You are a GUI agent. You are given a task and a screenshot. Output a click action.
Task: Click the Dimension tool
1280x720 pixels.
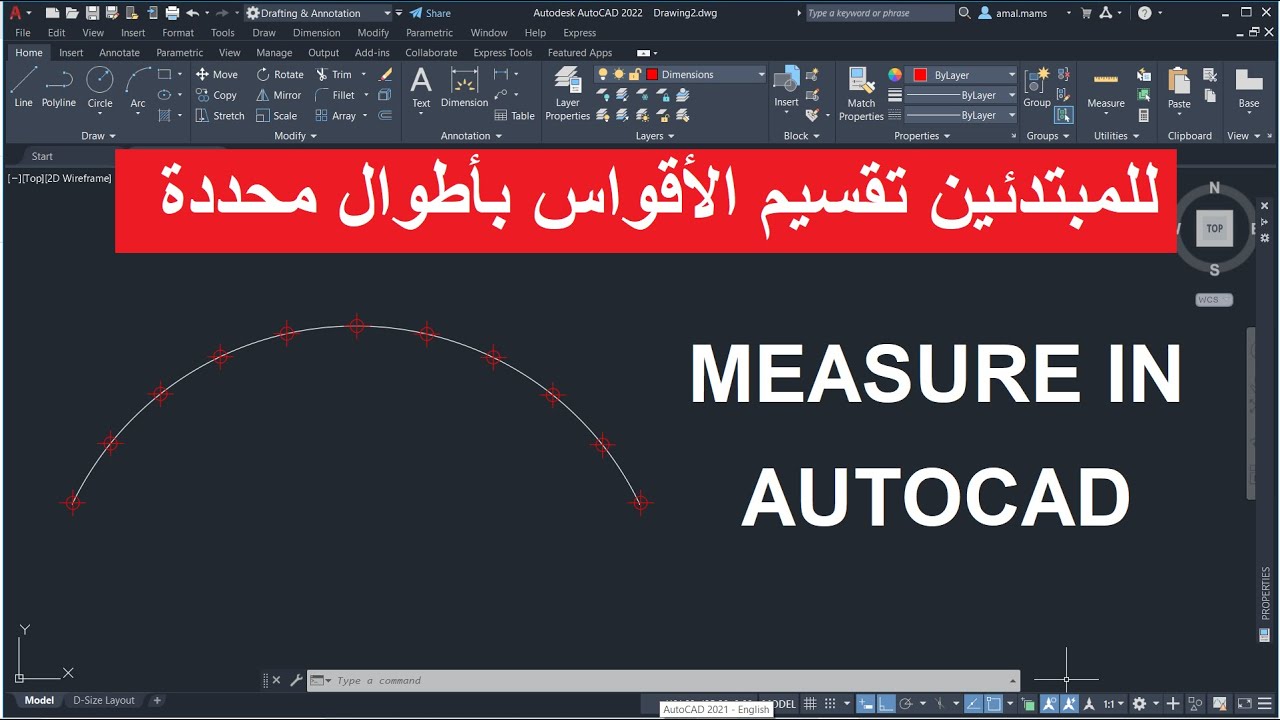[x=464, y=88]
